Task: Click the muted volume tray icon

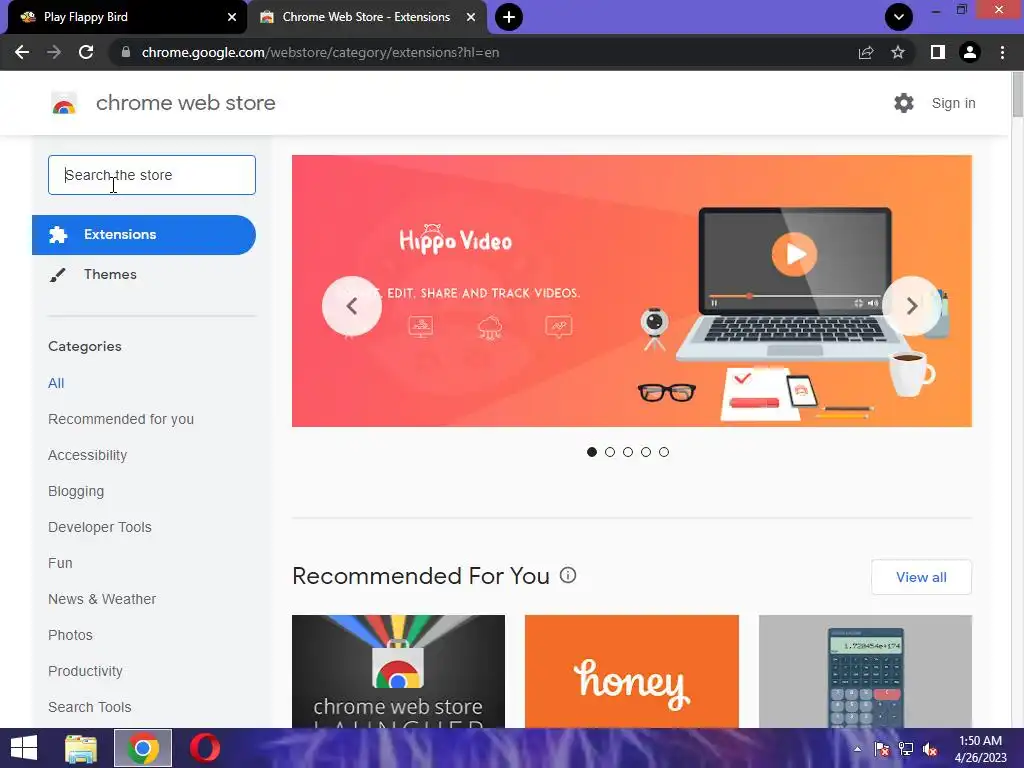Action: pos(930,749)
